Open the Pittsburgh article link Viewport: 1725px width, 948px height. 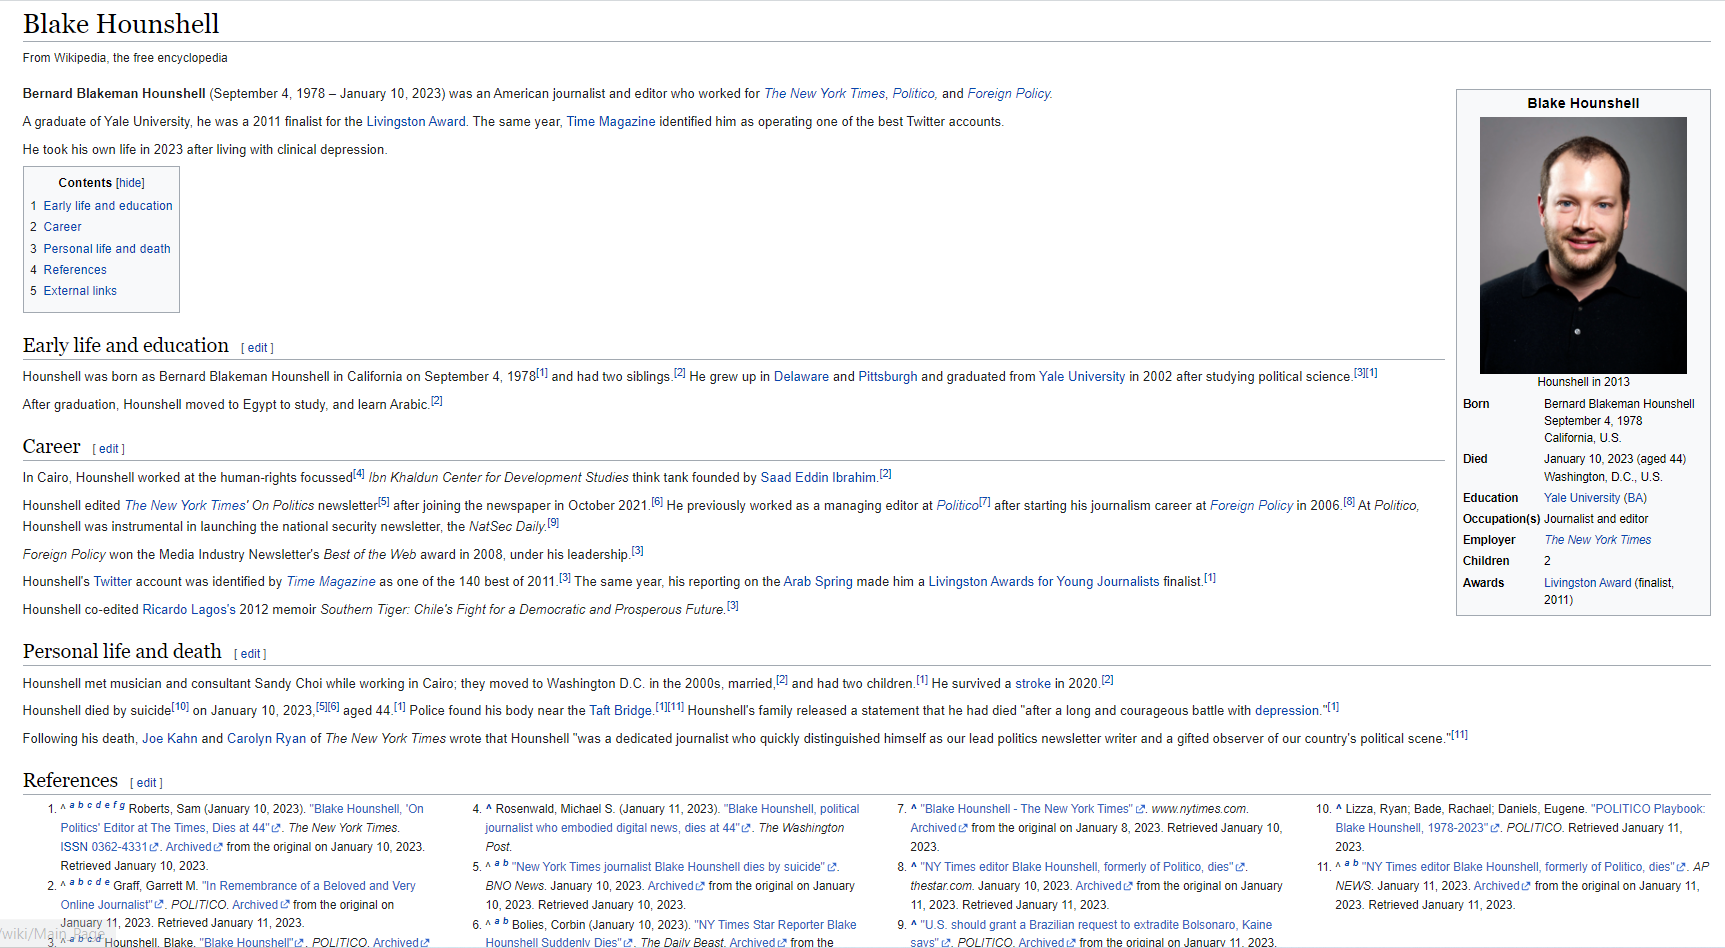pos(888,377)
